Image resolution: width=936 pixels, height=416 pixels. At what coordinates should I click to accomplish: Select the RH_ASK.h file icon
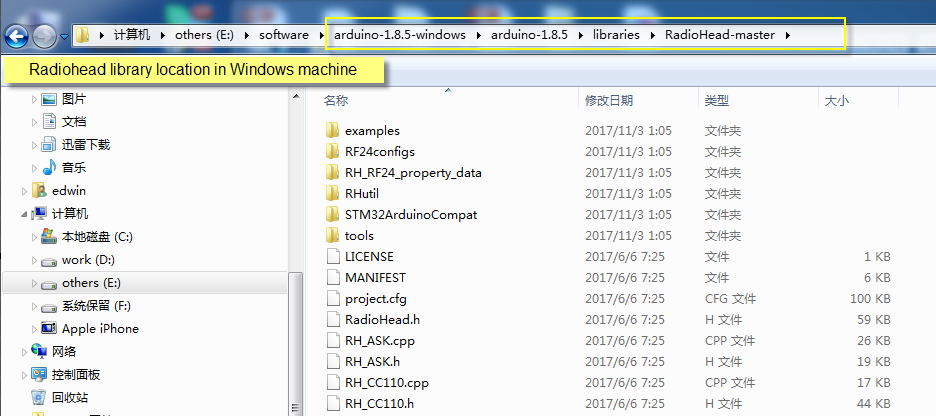333,362
